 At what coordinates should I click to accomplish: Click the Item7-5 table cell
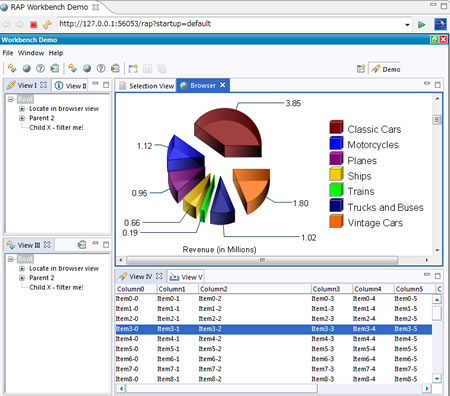pos(406,369)
